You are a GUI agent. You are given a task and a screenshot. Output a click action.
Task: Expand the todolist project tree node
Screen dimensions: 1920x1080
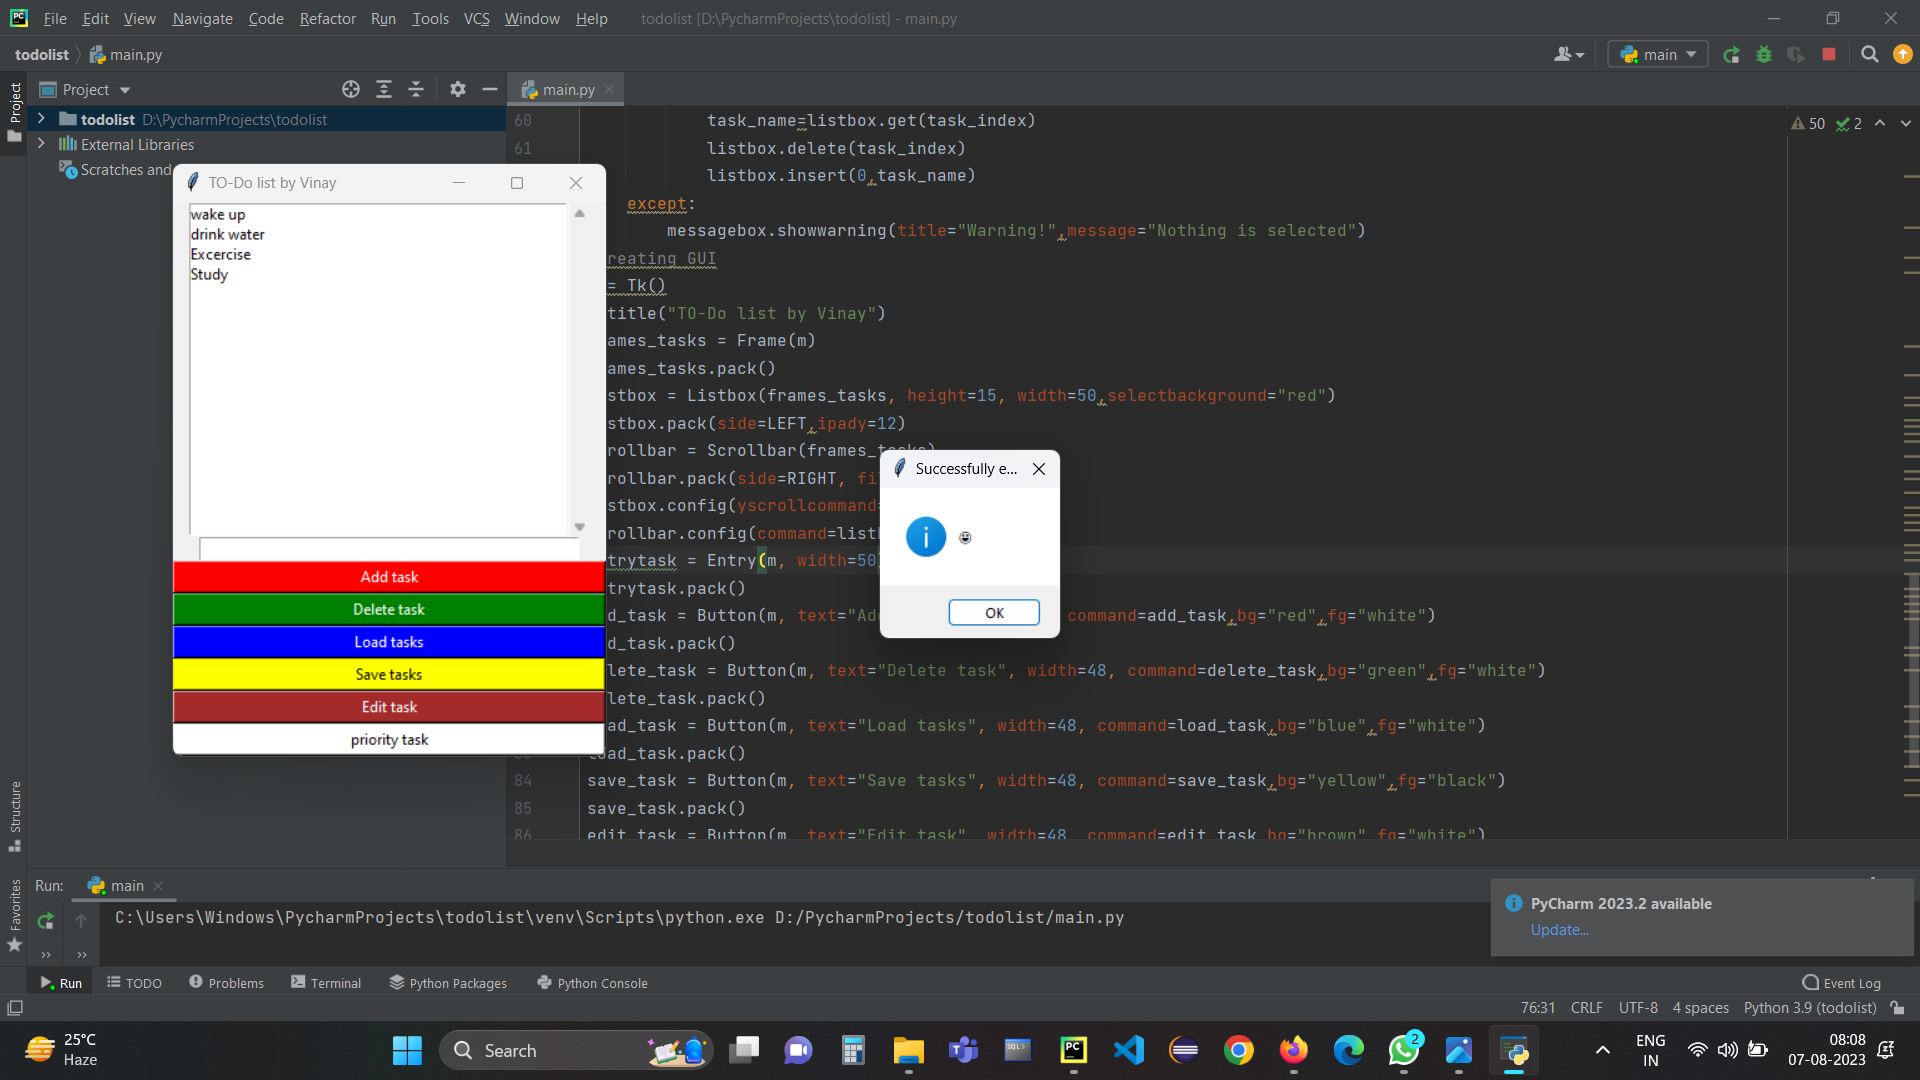pyautogui.click(x=40, y=119)
